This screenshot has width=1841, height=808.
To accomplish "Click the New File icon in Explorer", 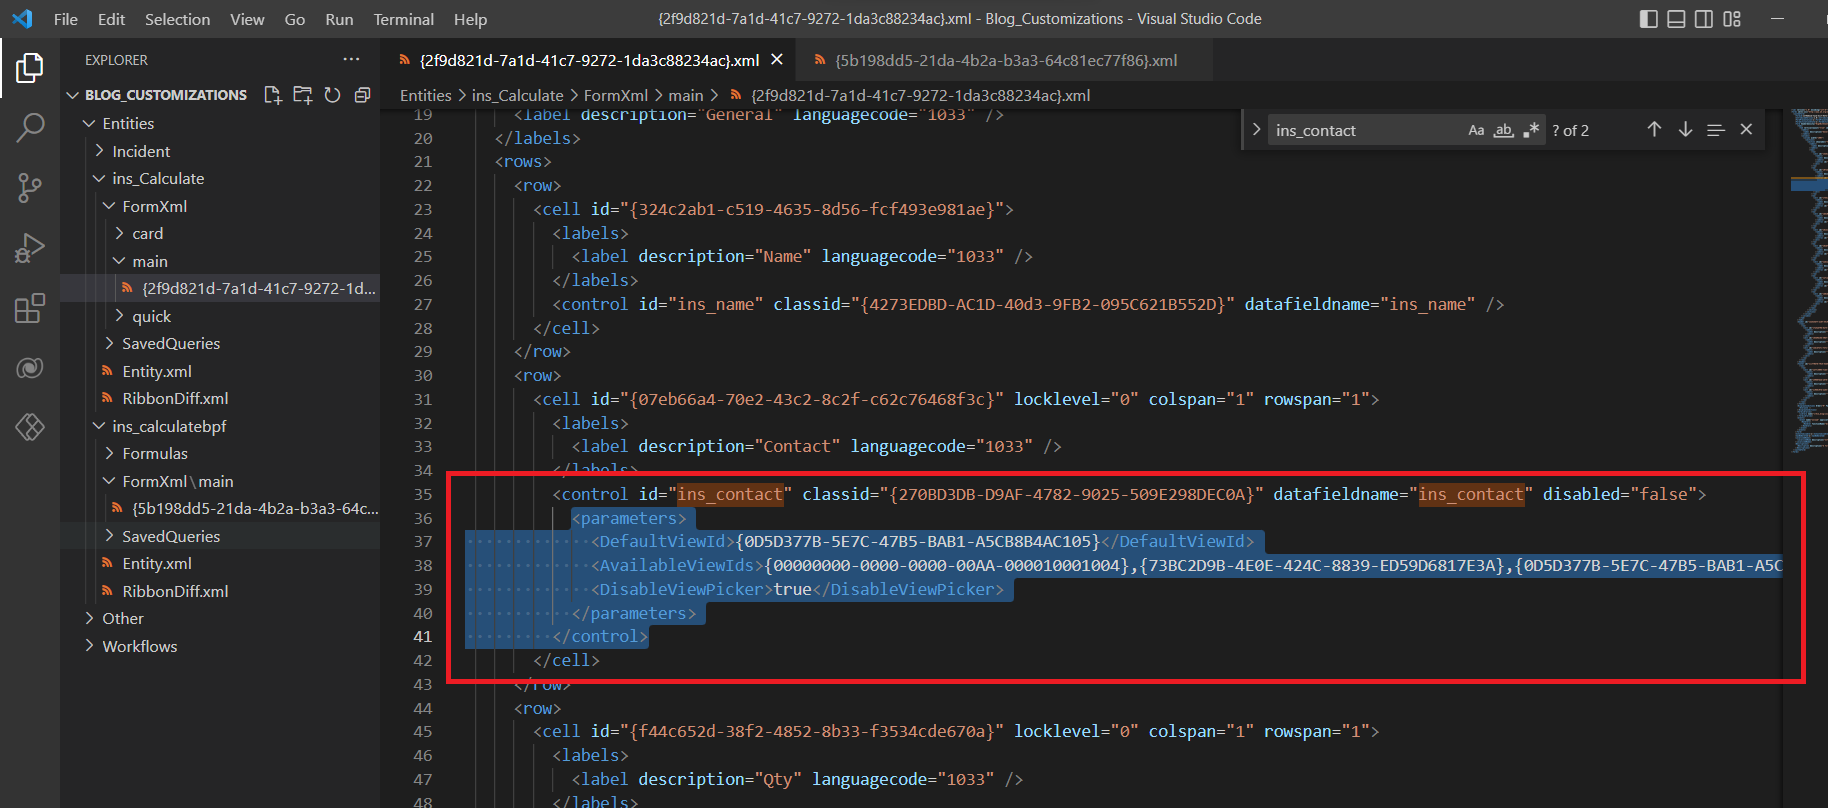I will (x=272, y=95).
